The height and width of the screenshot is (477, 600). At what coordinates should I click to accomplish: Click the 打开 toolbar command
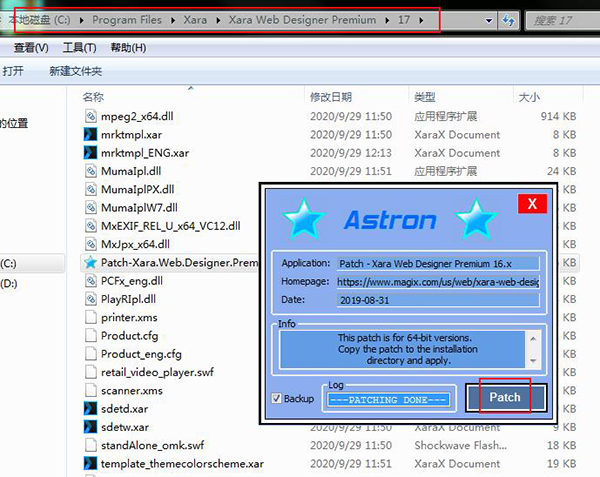(x=13, y=71)
